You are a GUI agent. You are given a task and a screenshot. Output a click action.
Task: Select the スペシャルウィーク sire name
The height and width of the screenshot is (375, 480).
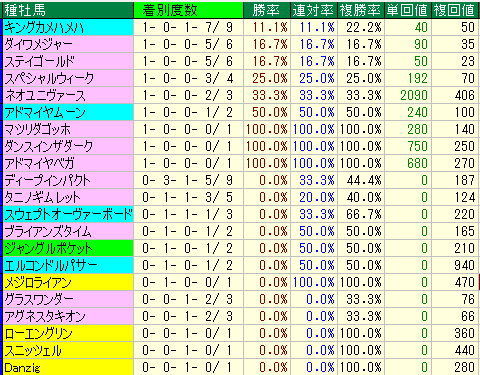click(x=49, y=78)
